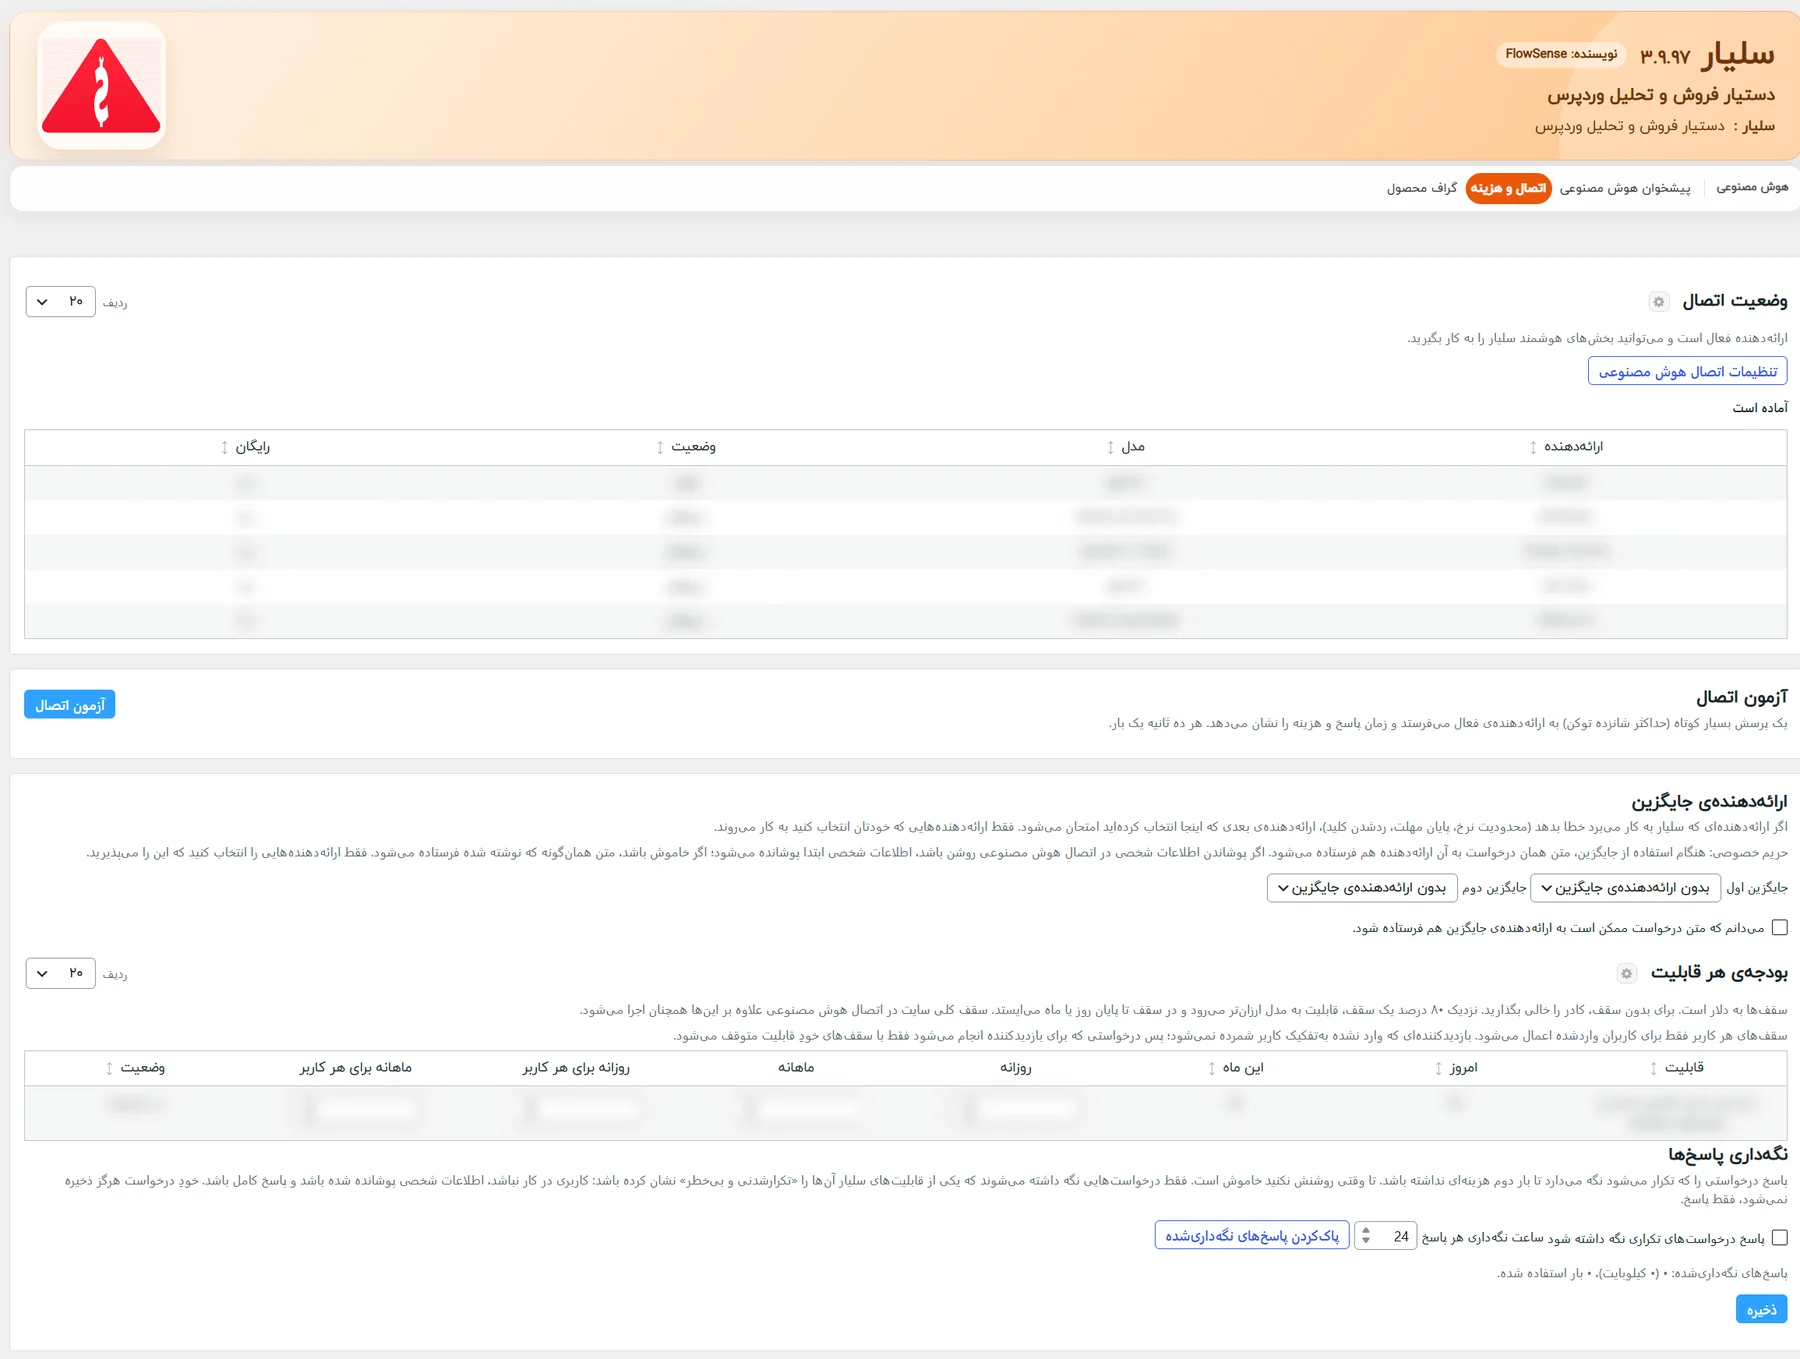Click the ماهانه column header
This screenshot has width=1800, height=1359.
pos(796,1068)
